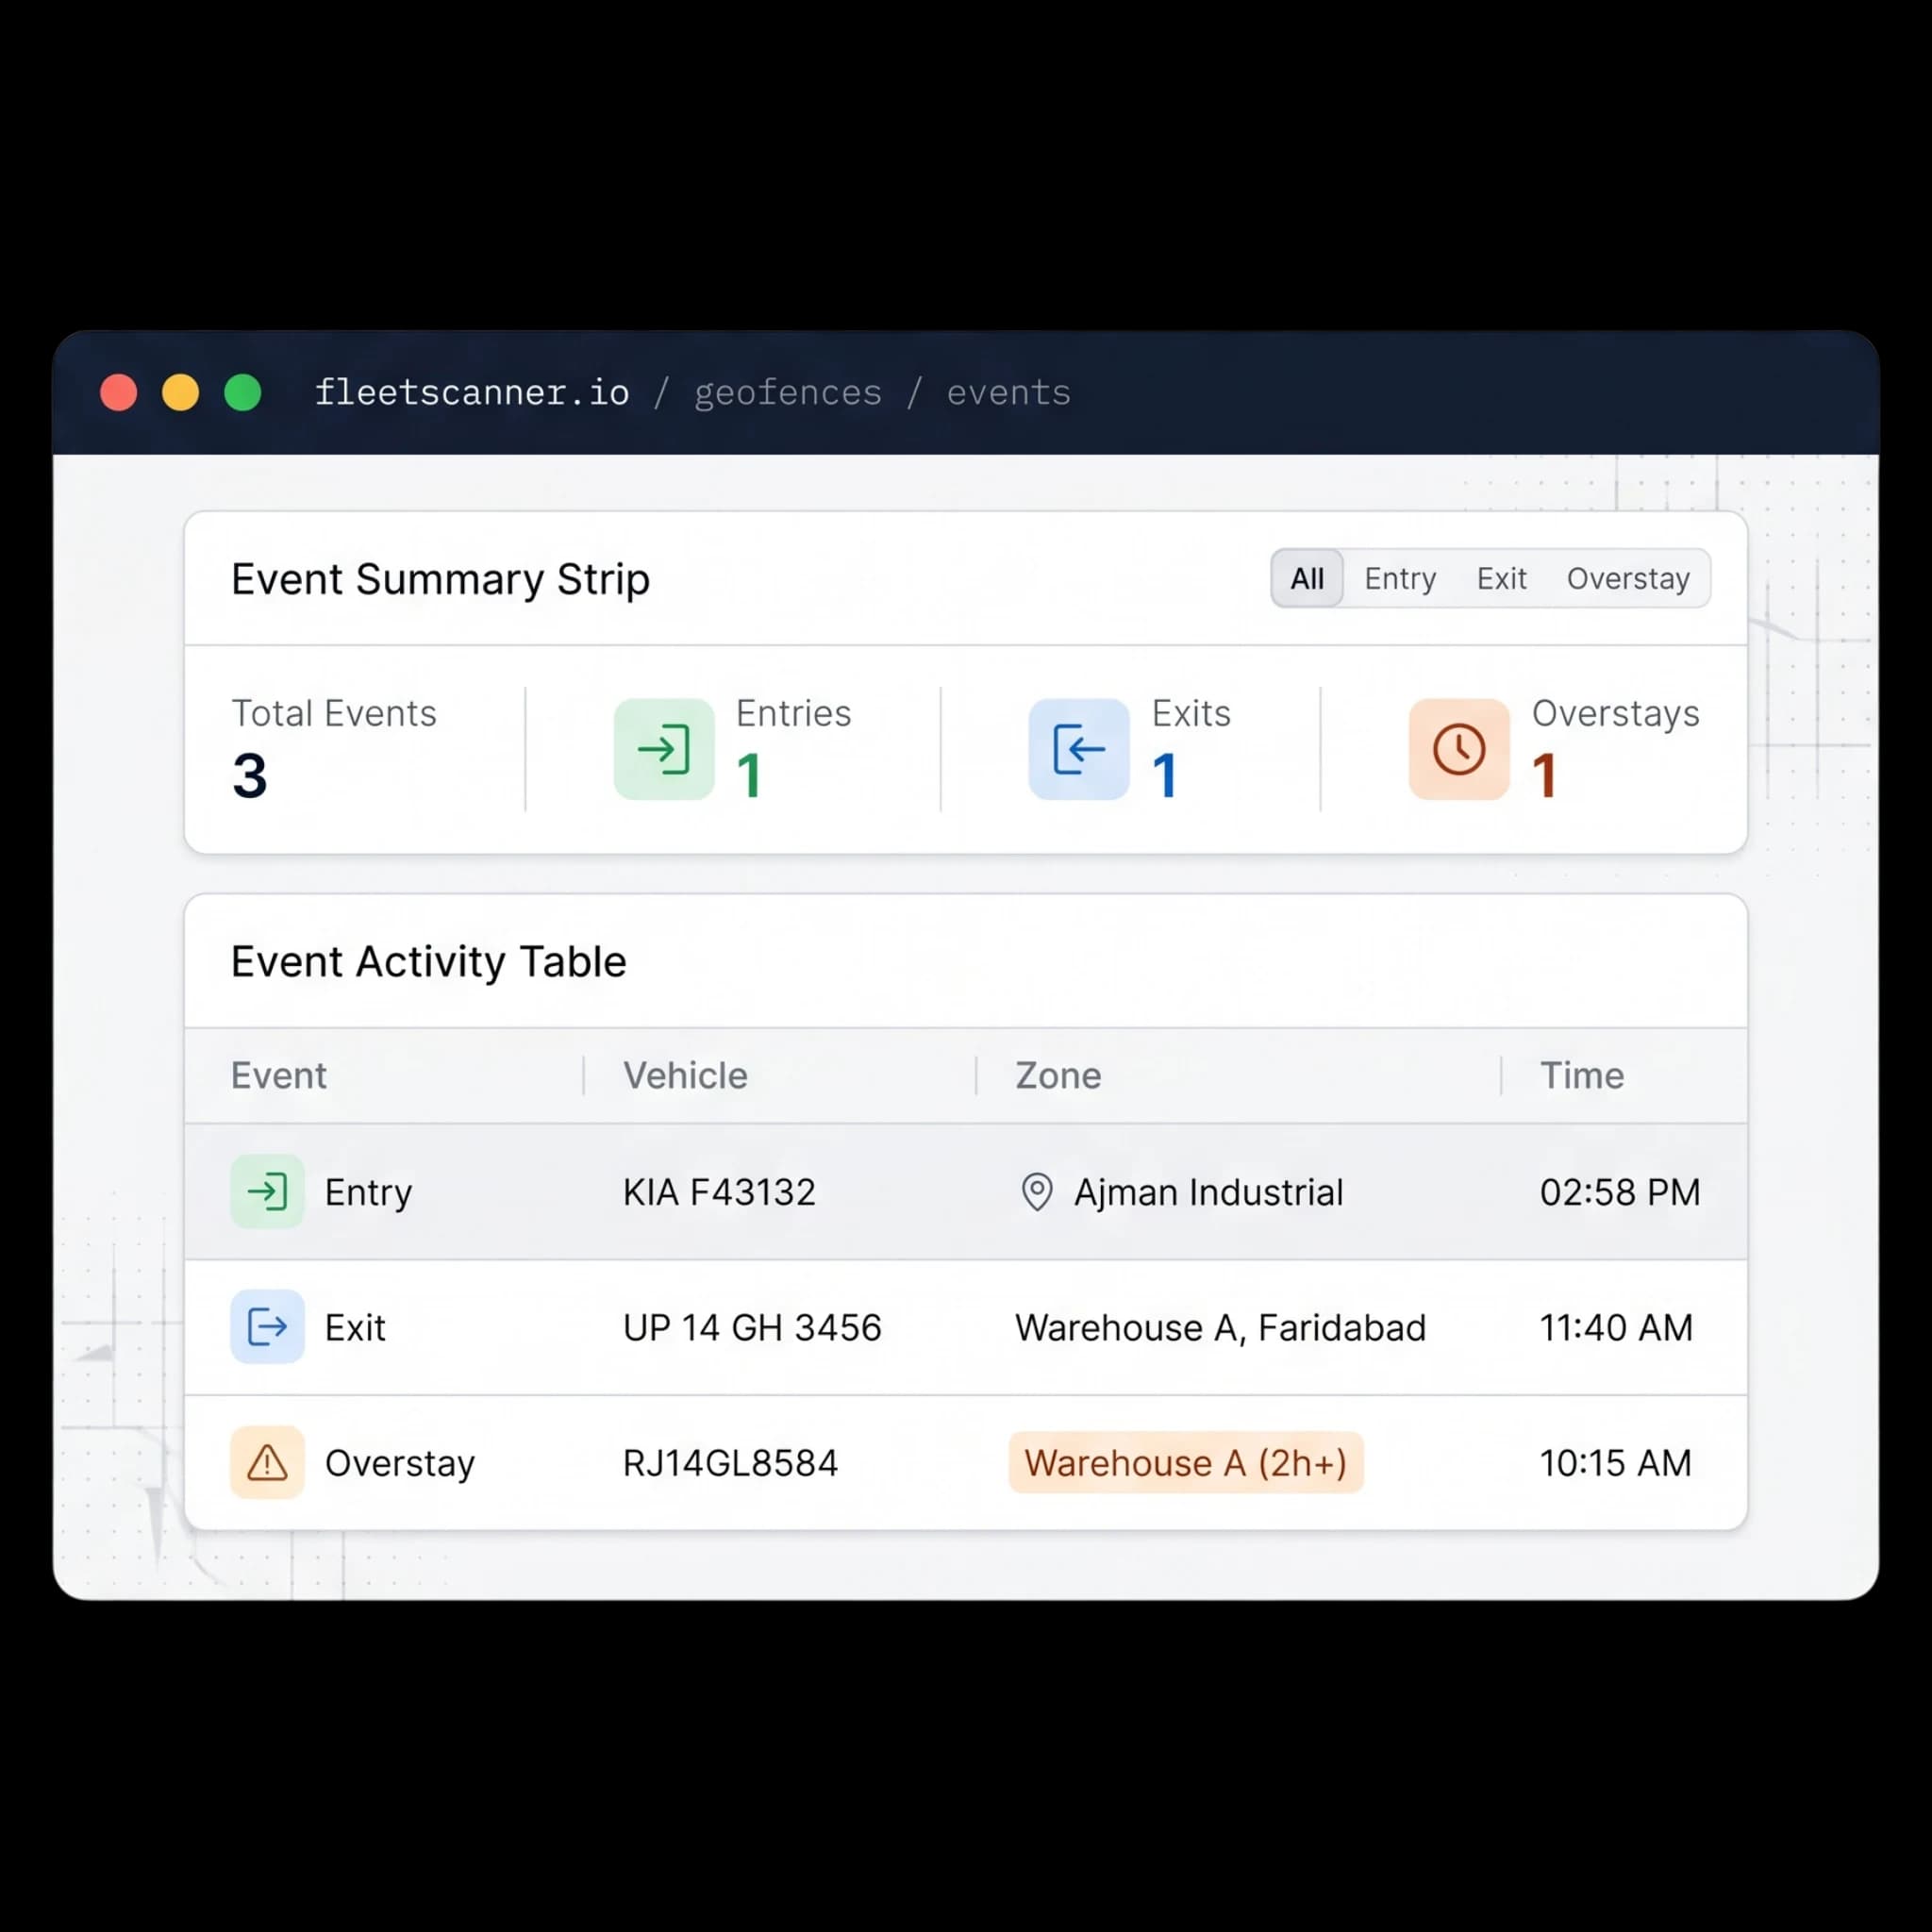
Task: Click the Exits count value
Action: tap(1165, 776)
